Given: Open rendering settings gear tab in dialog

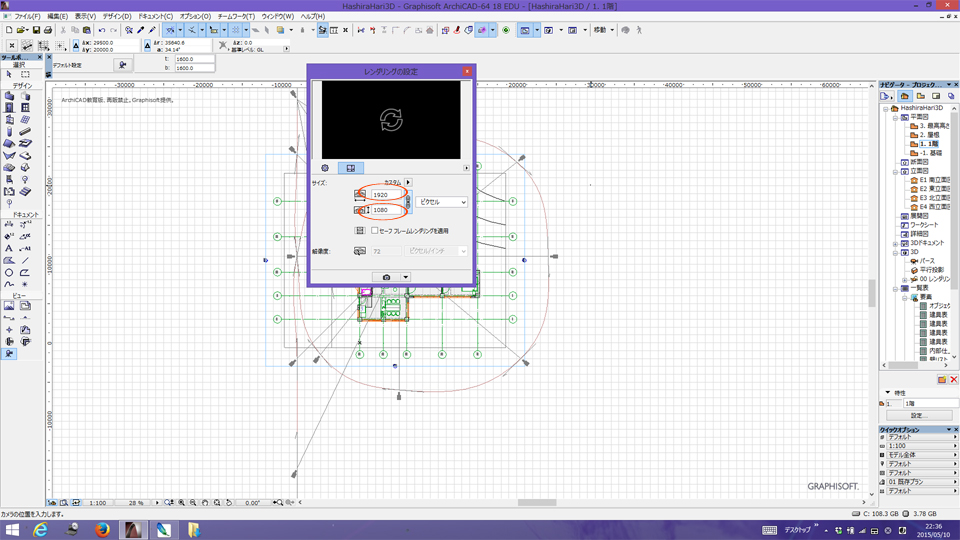Looking at the screenshot, I should [x=325, y=168].
